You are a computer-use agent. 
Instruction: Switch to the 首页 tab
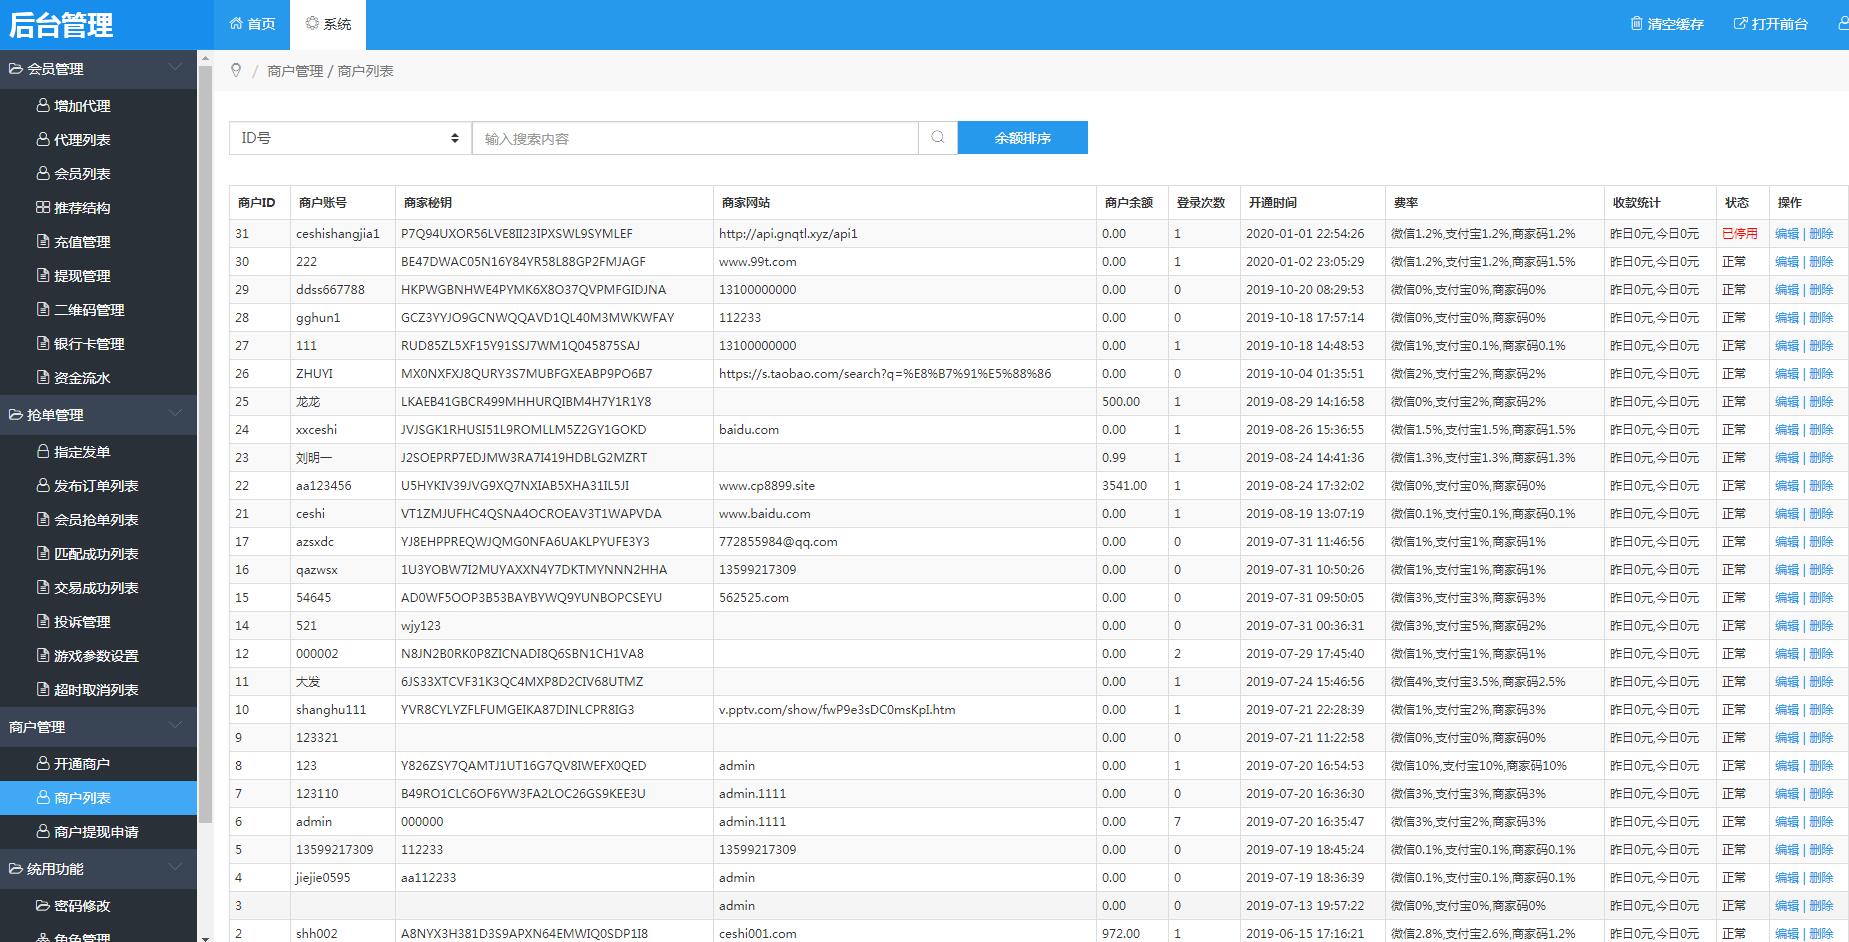point(252,24)
